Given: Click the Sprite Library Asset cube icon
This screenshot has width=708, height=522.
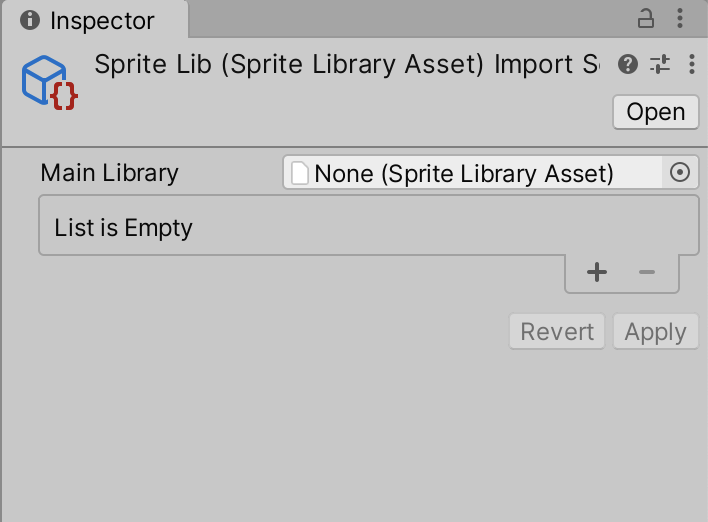Looking at the screenshot, I should pos(49,83).
